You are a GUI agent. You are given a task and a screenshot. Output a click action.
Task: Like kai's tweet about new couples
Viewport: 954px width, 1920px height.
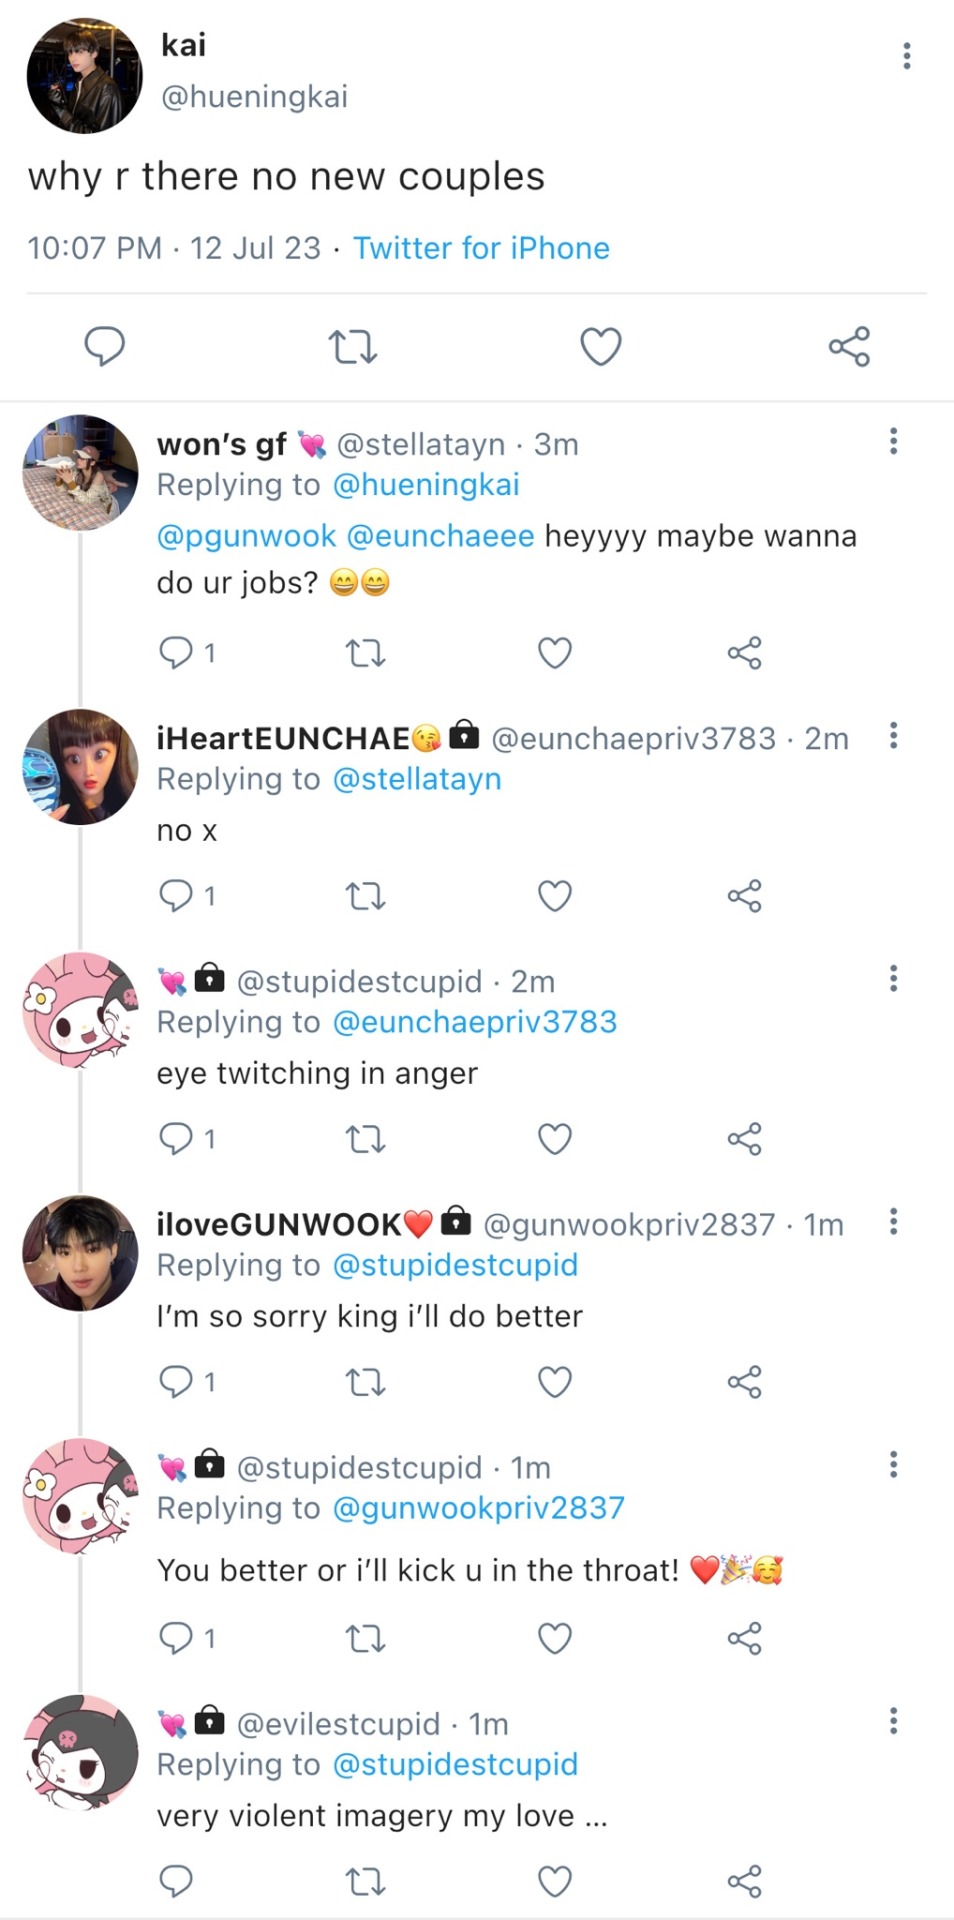[601, 347]
